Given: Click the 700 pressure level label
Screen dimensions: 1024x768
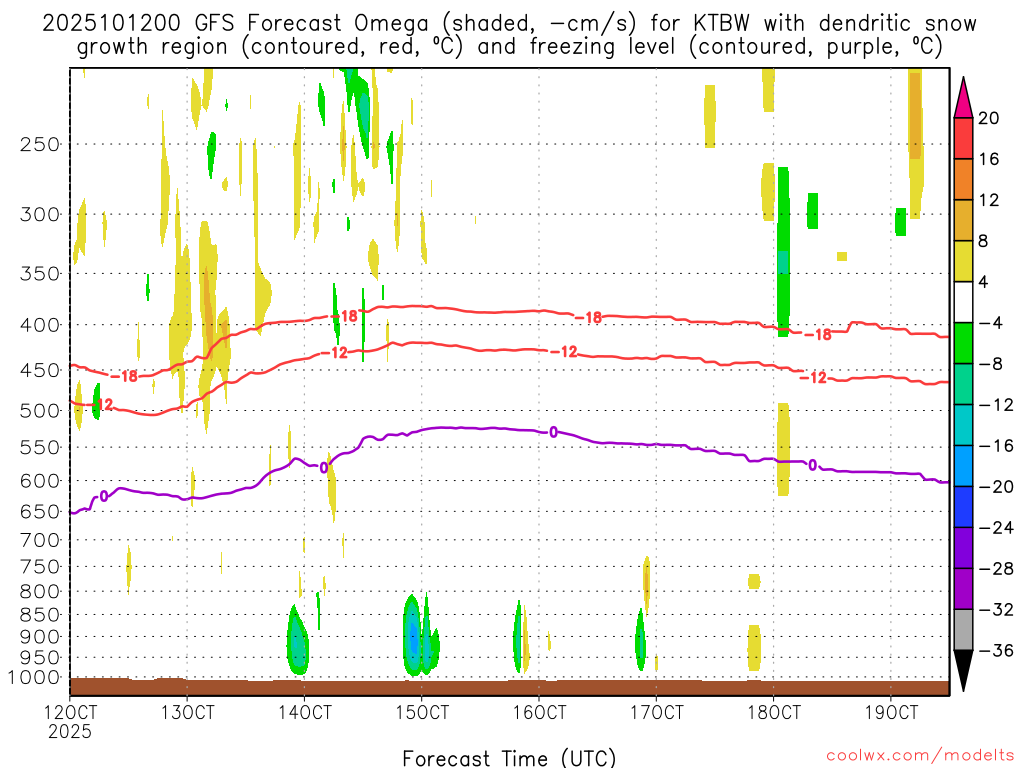Looking at the screenshot, I should (40, 540).
